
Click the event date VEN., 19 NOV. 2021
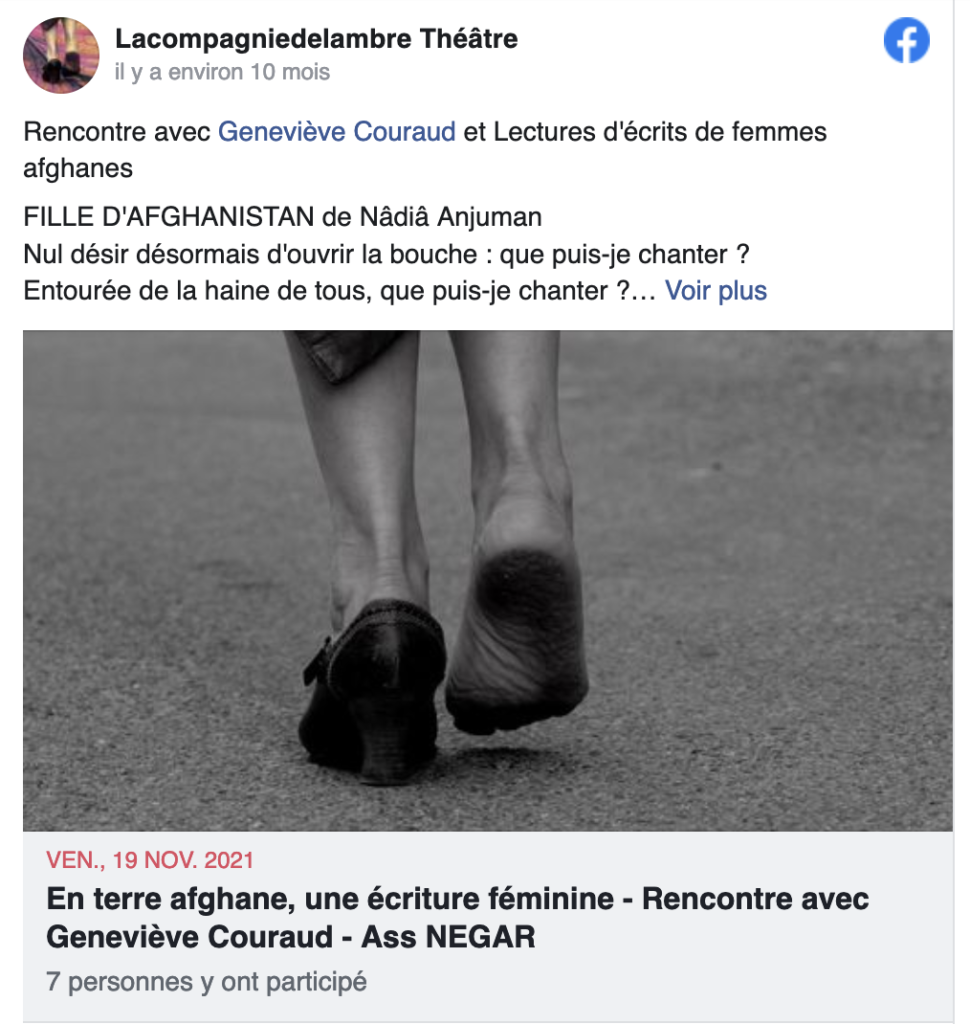150,860
